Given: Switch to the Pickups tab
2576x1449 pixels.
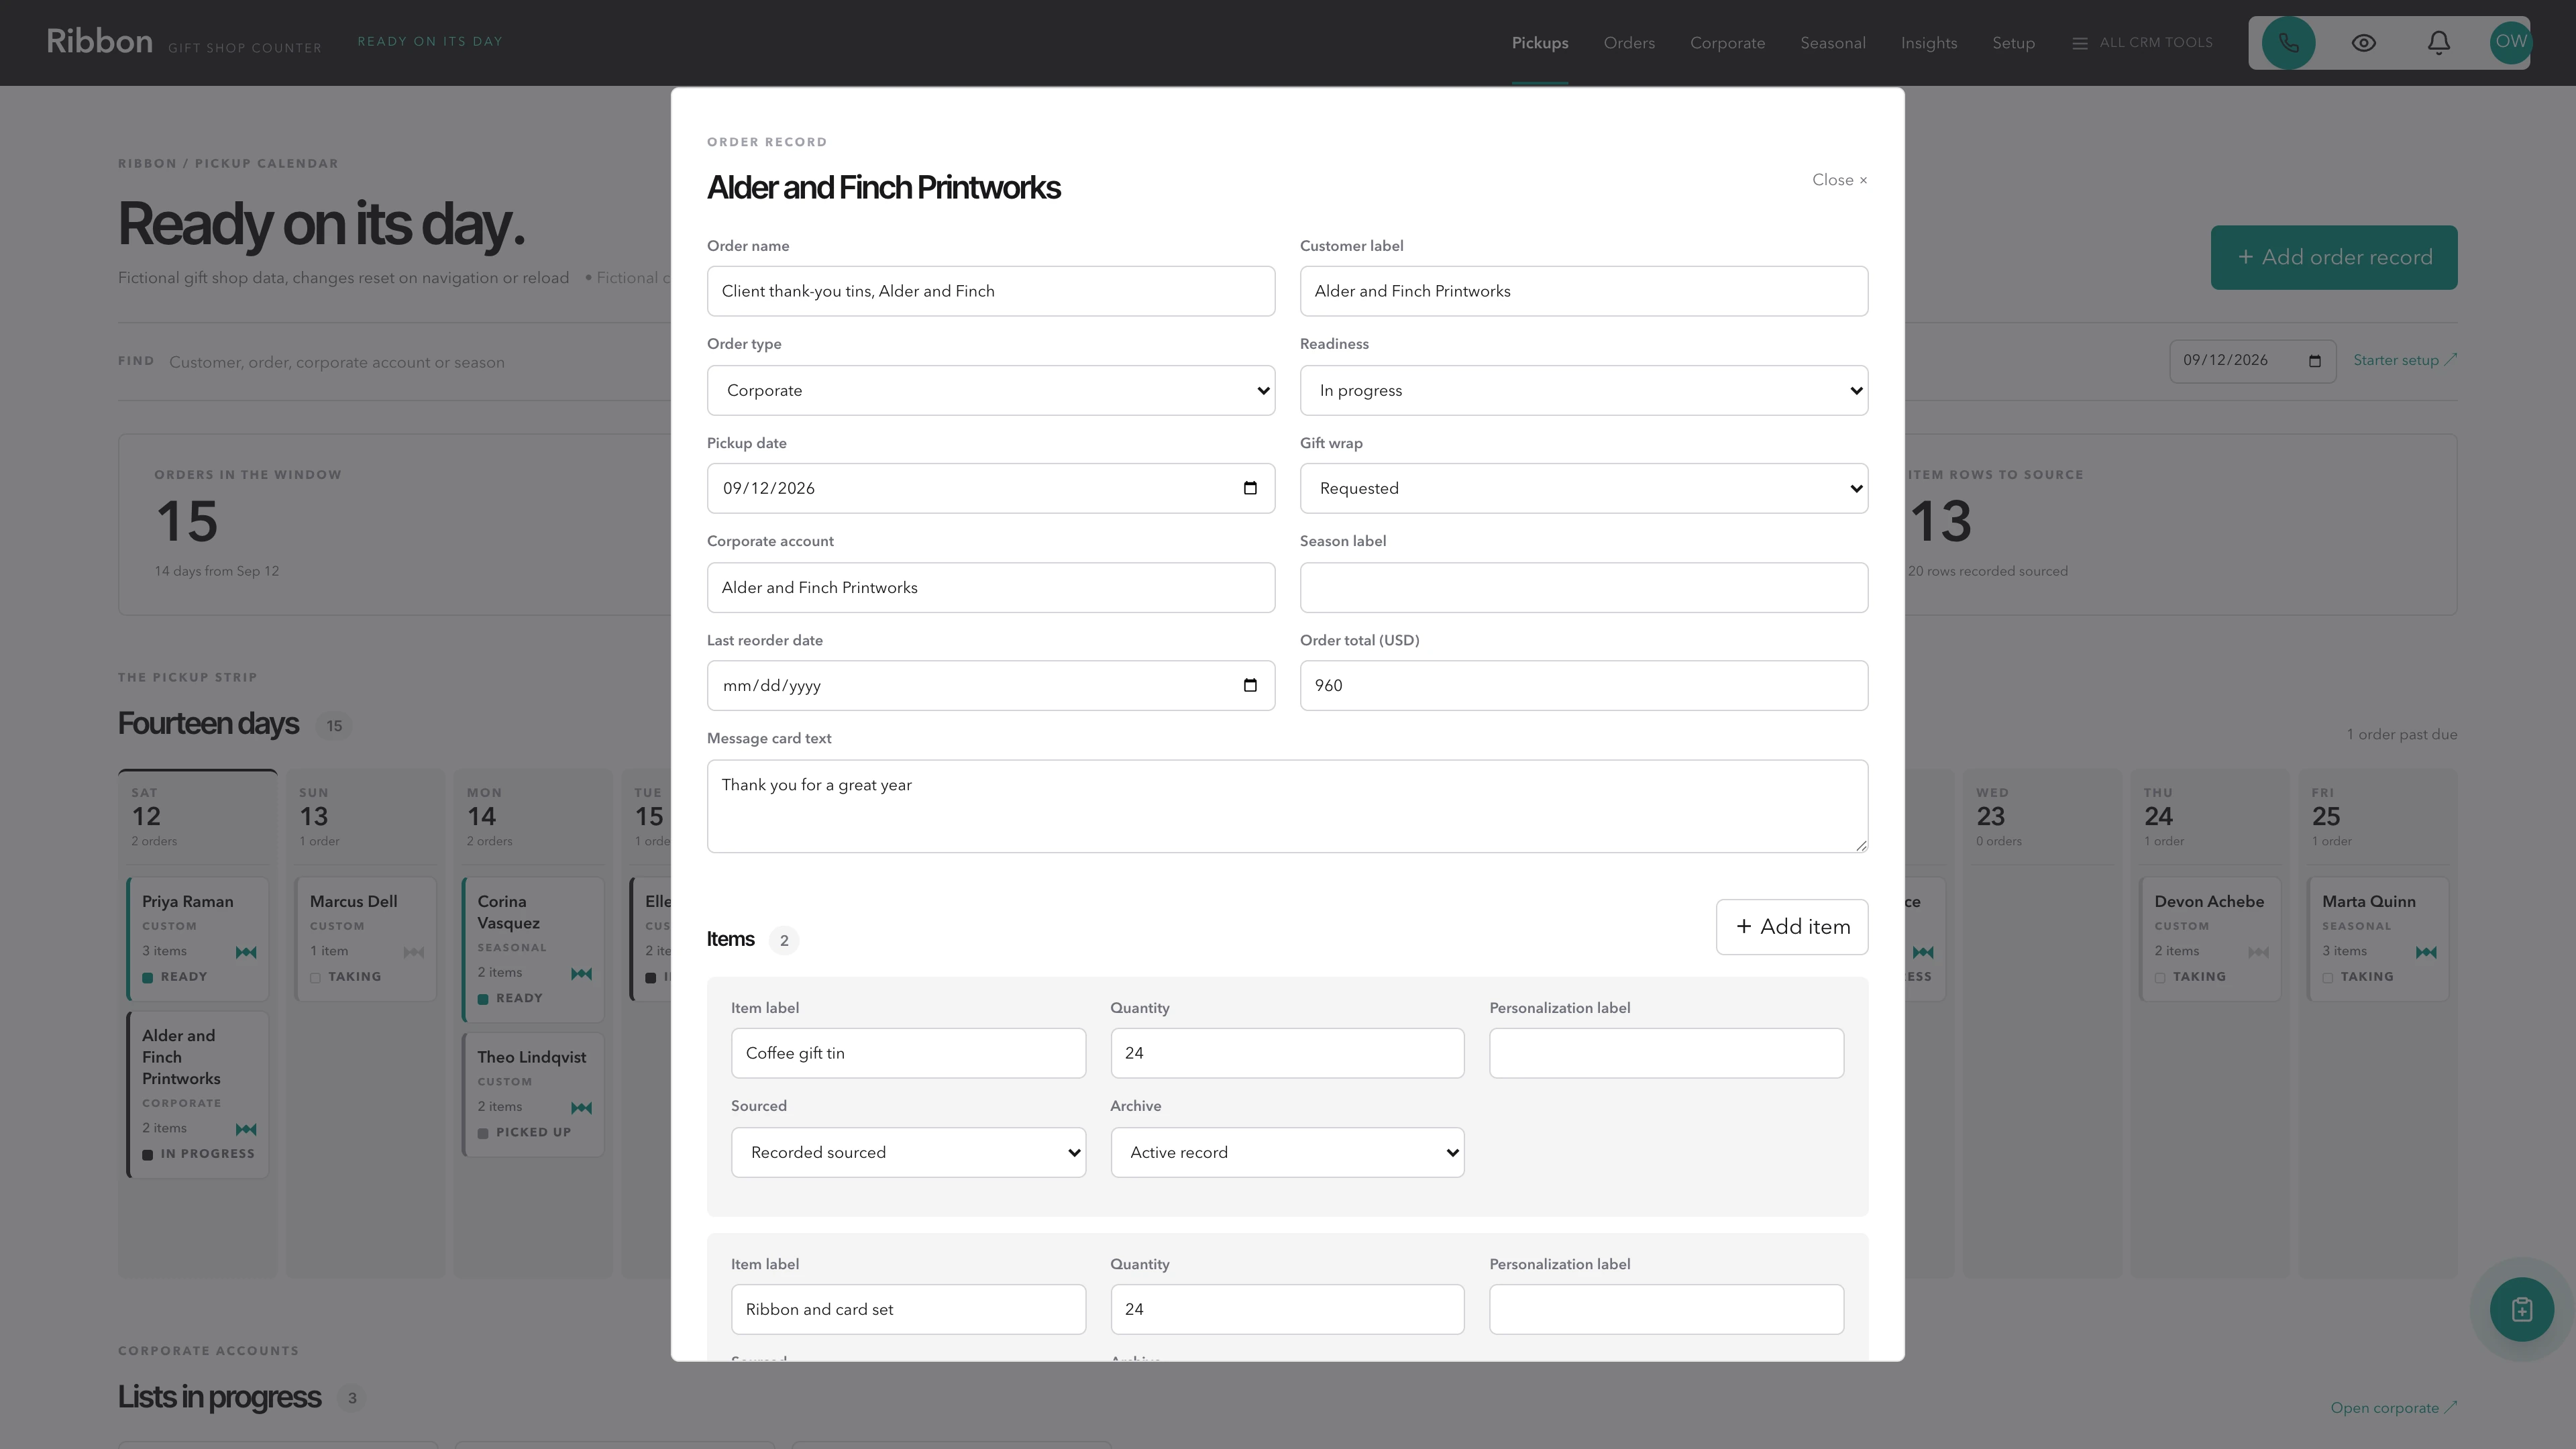Looking at the screenshot, I should (1540, 43).
